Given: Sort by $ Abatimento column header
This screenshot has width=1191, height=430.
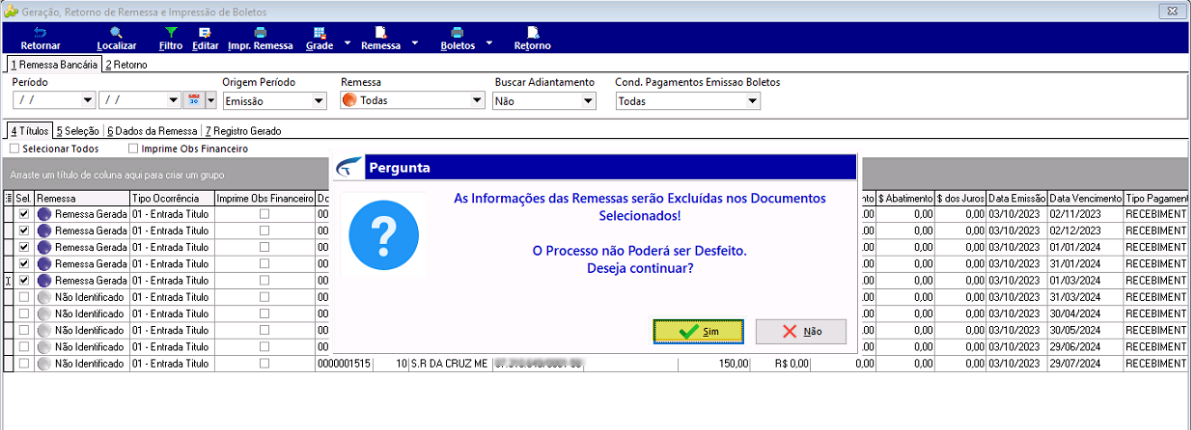Looking at the screenshot, I should (x=905, y=198).
